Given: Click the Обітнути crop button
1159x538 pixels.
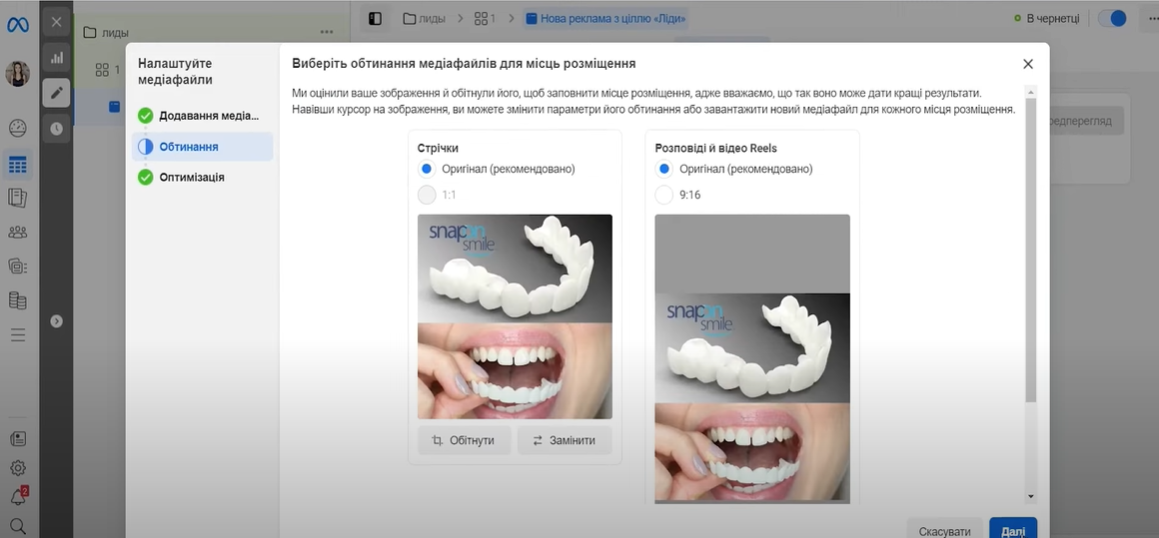Looking at the screenshot, I should [x=464, y=441].
